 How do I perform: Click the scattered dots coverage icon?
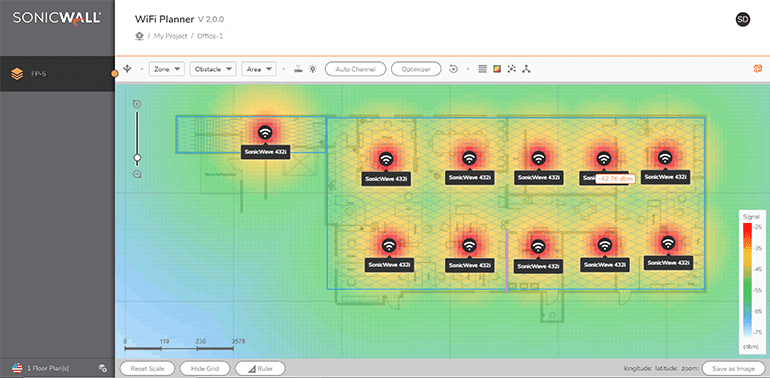(x=512, y=69)
